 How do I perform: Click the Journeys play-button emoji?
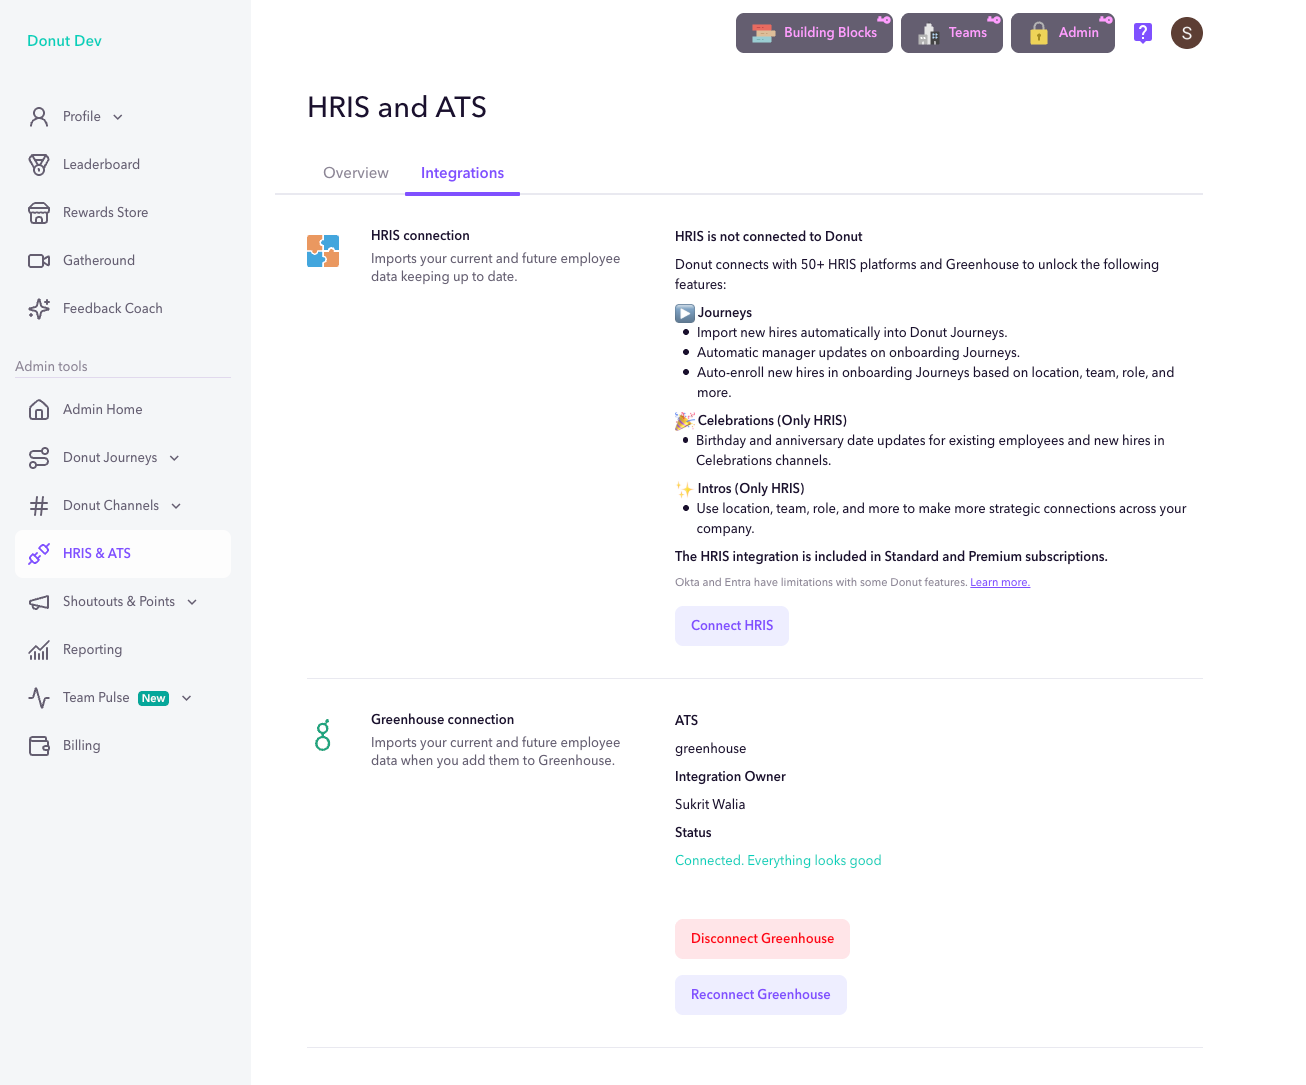[x=685, y=313]
